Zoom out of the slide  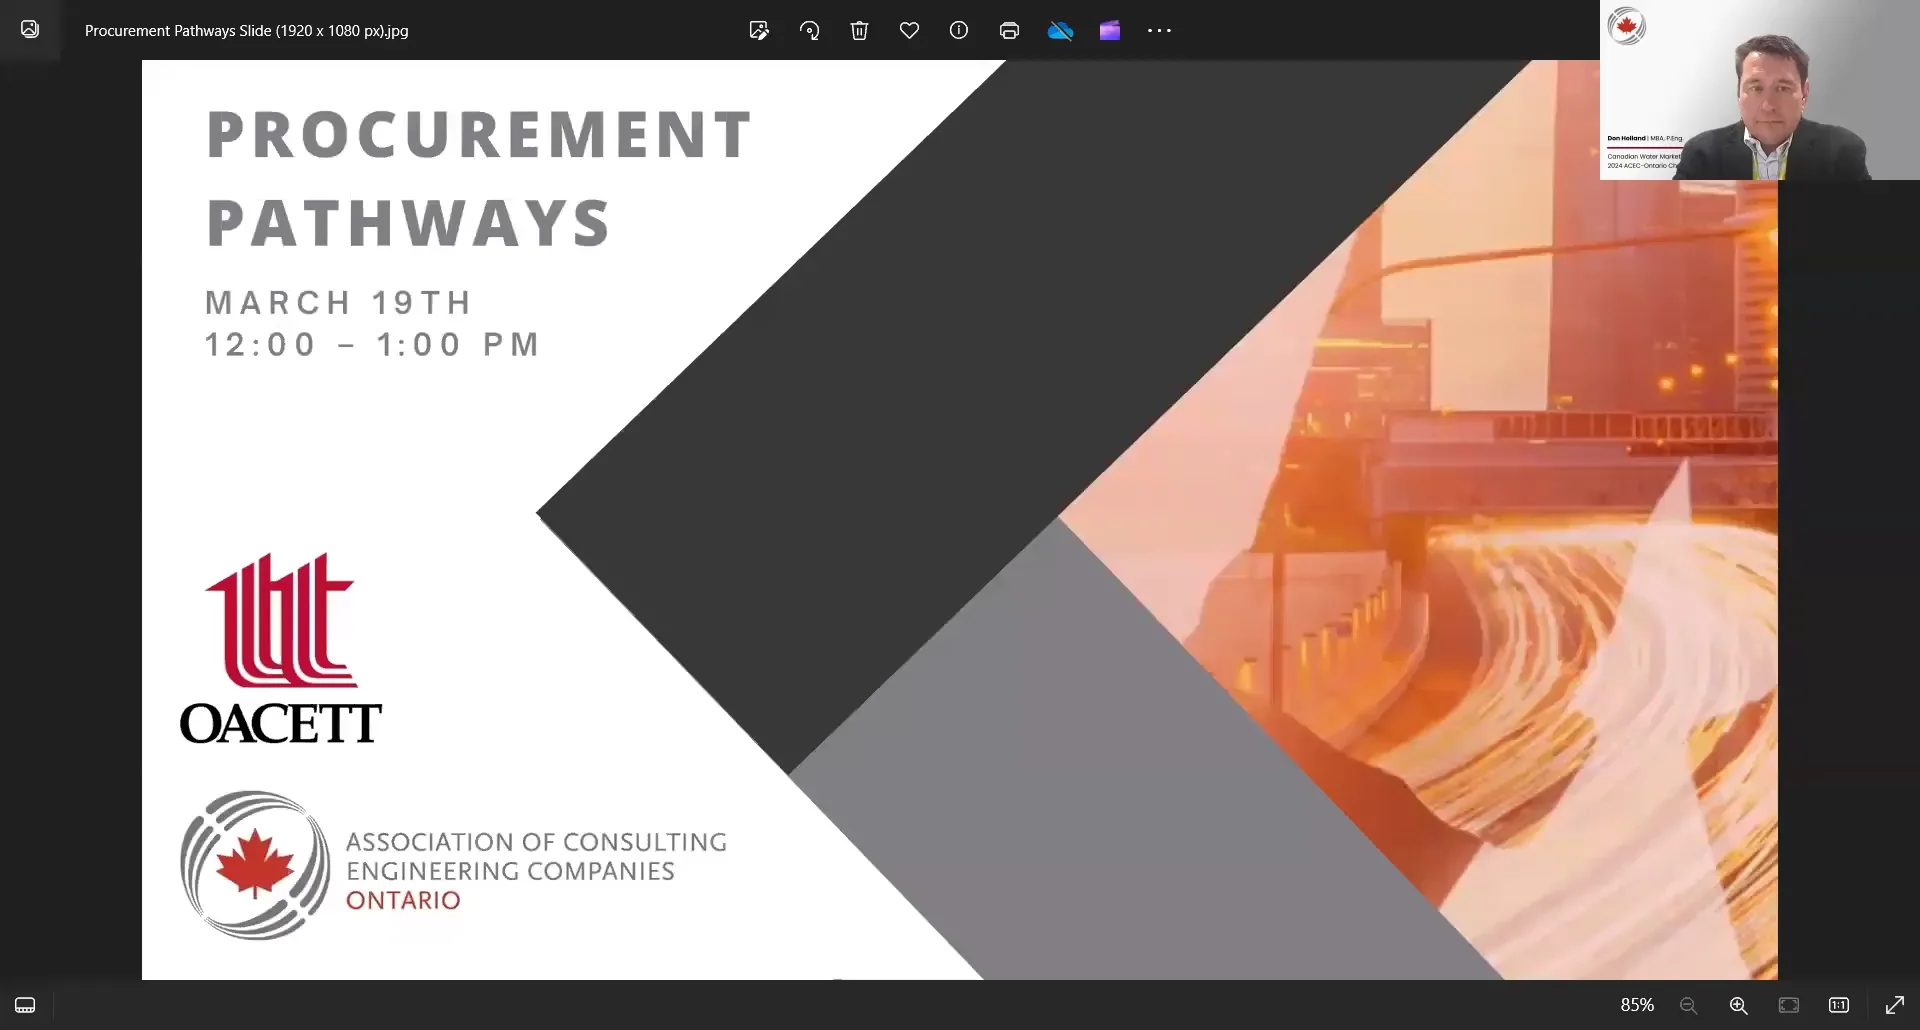[x=1688, y=1005]
